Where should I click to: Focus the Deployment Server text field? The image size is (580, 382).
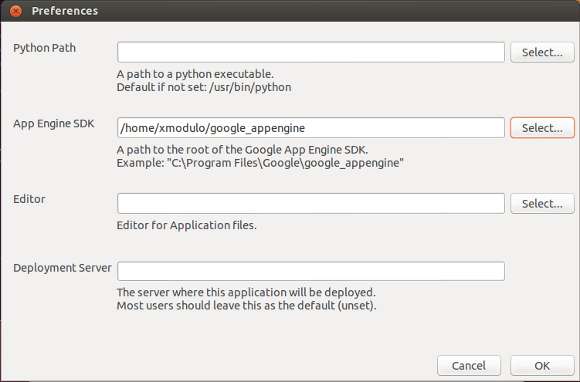[x=311, y=271]
